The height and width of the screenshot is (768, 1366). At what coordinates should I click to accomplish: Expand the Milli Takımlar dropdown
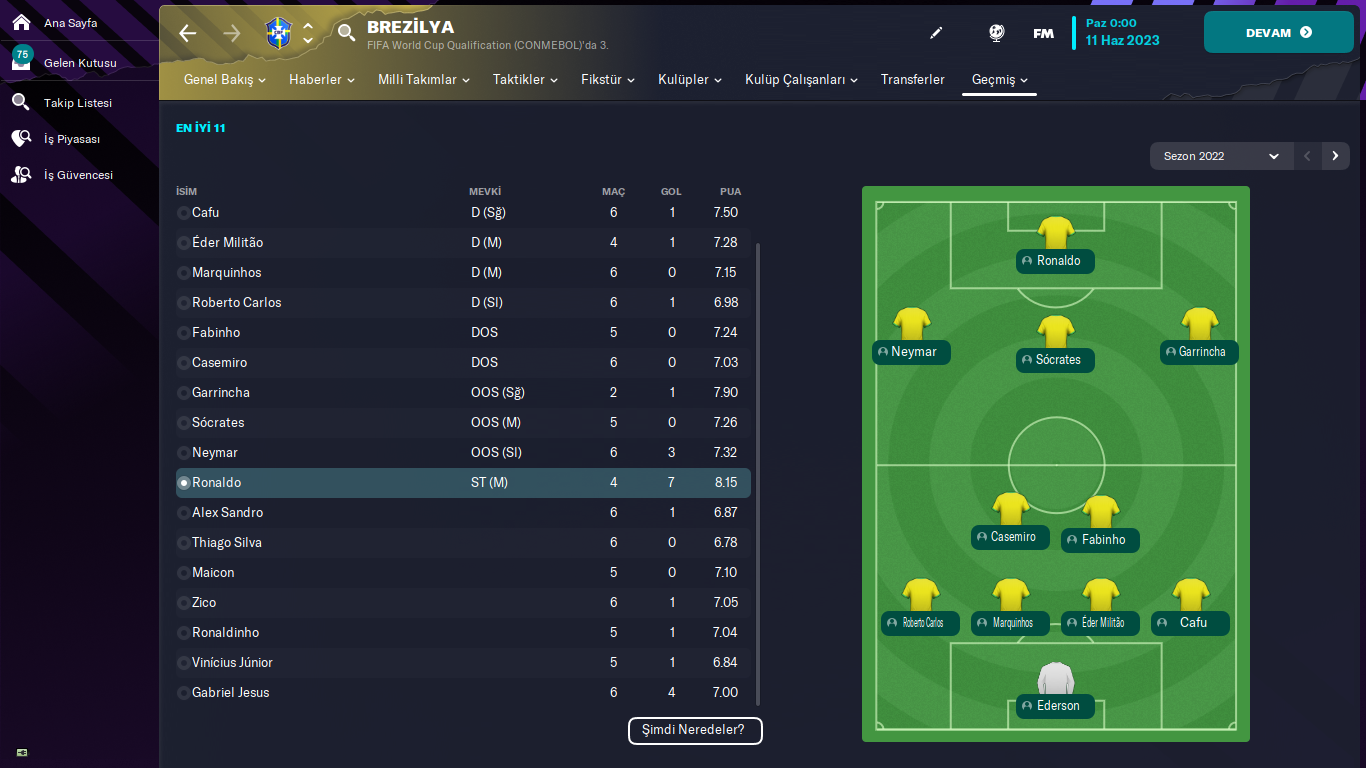click(x=424, y=80)
